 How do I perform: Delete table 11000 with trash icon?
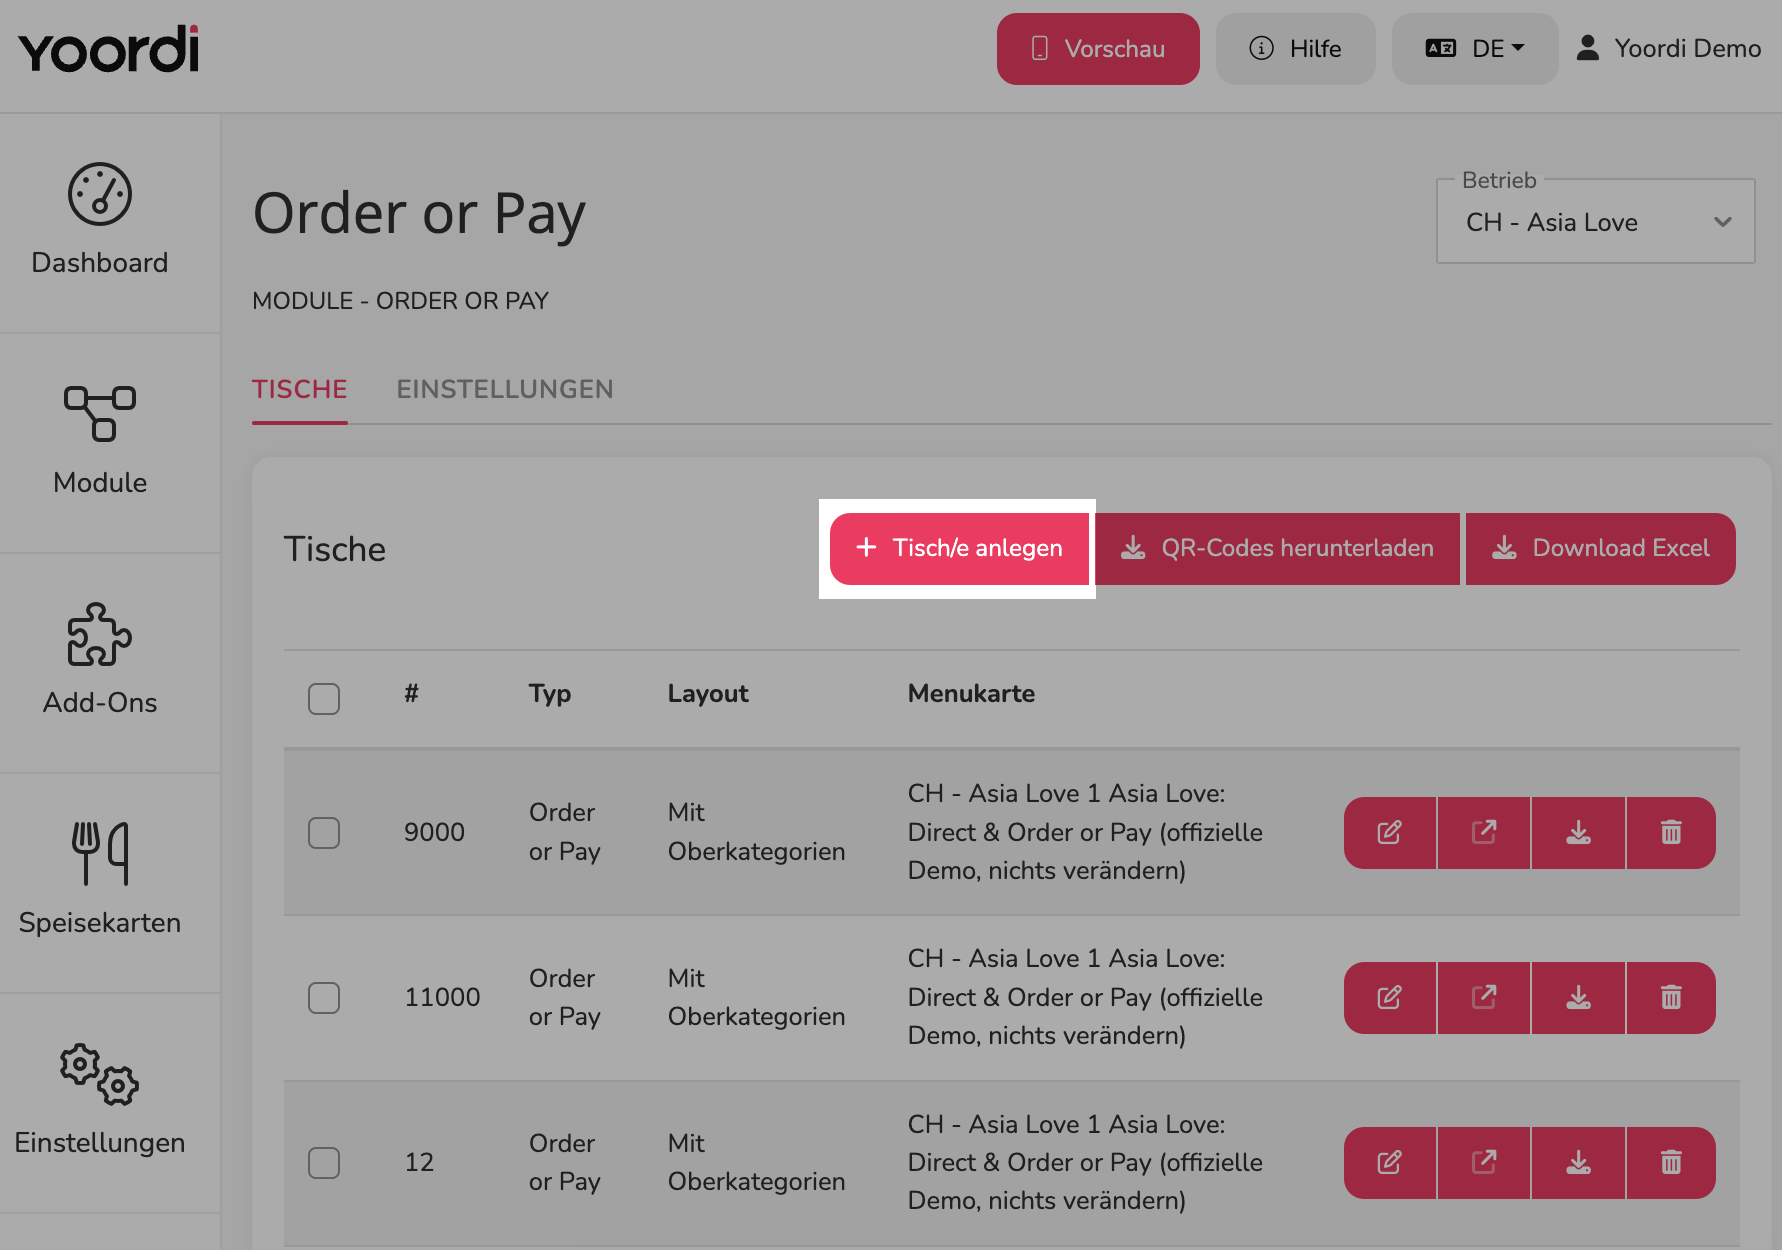coord(1671,998)
